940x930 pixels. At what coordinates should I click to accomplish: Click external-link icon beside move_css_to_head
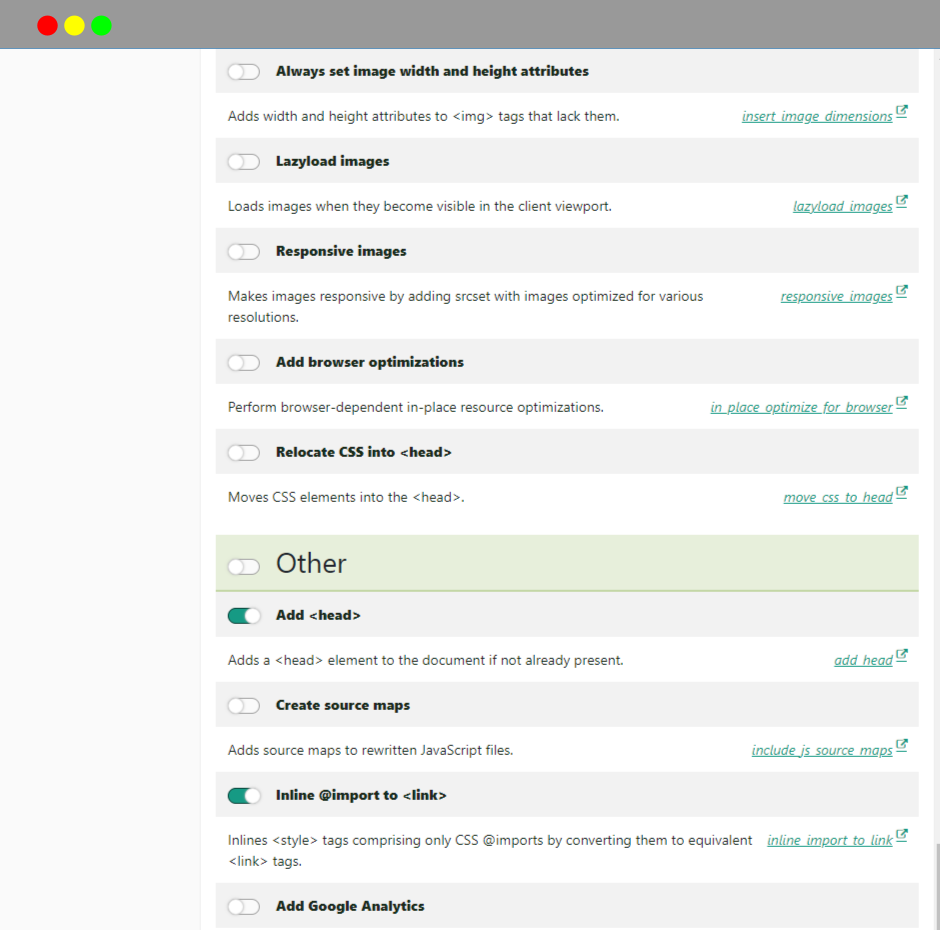902,492
